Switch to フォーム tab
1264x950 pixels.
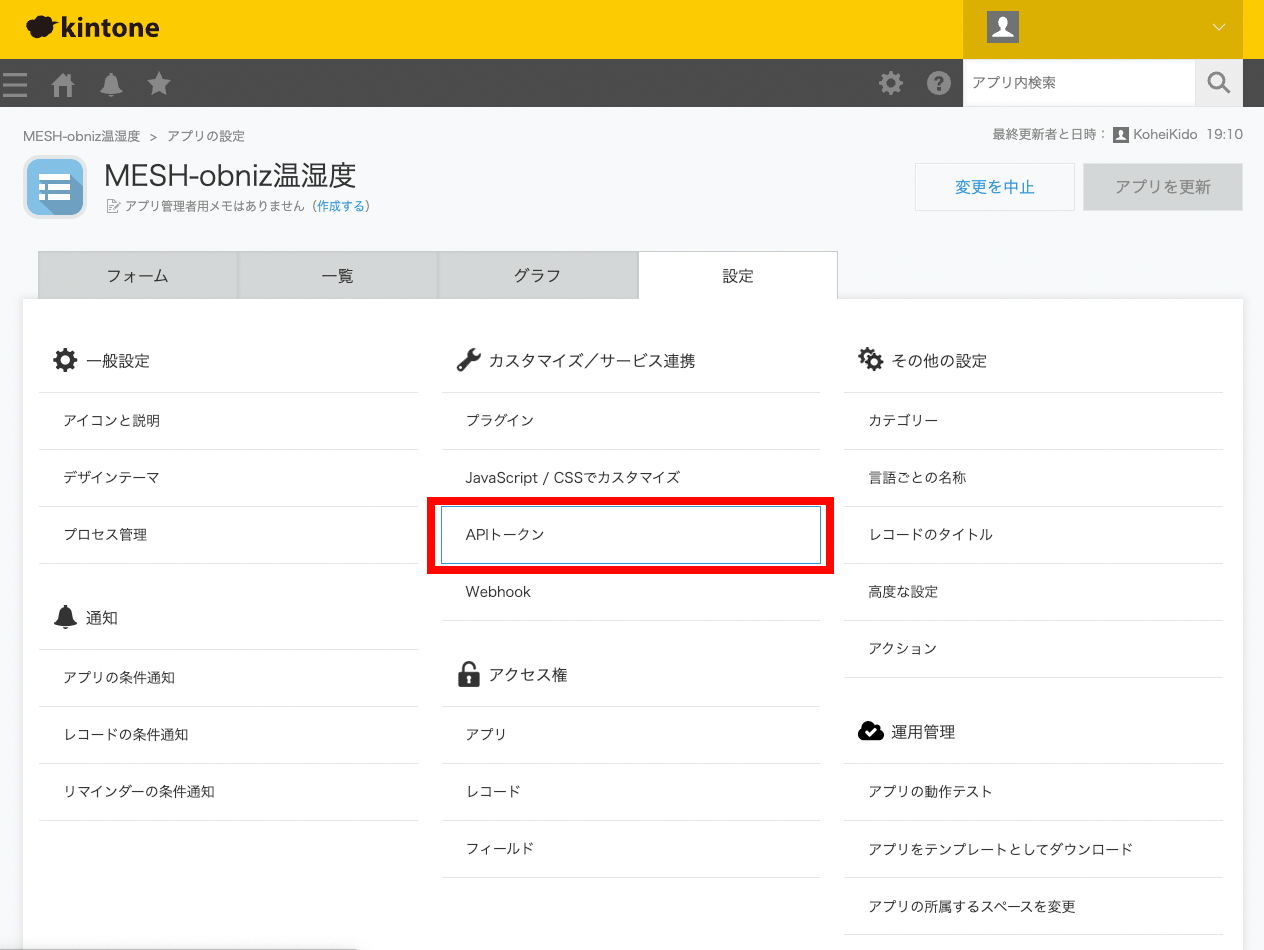[x=138, y=276]
